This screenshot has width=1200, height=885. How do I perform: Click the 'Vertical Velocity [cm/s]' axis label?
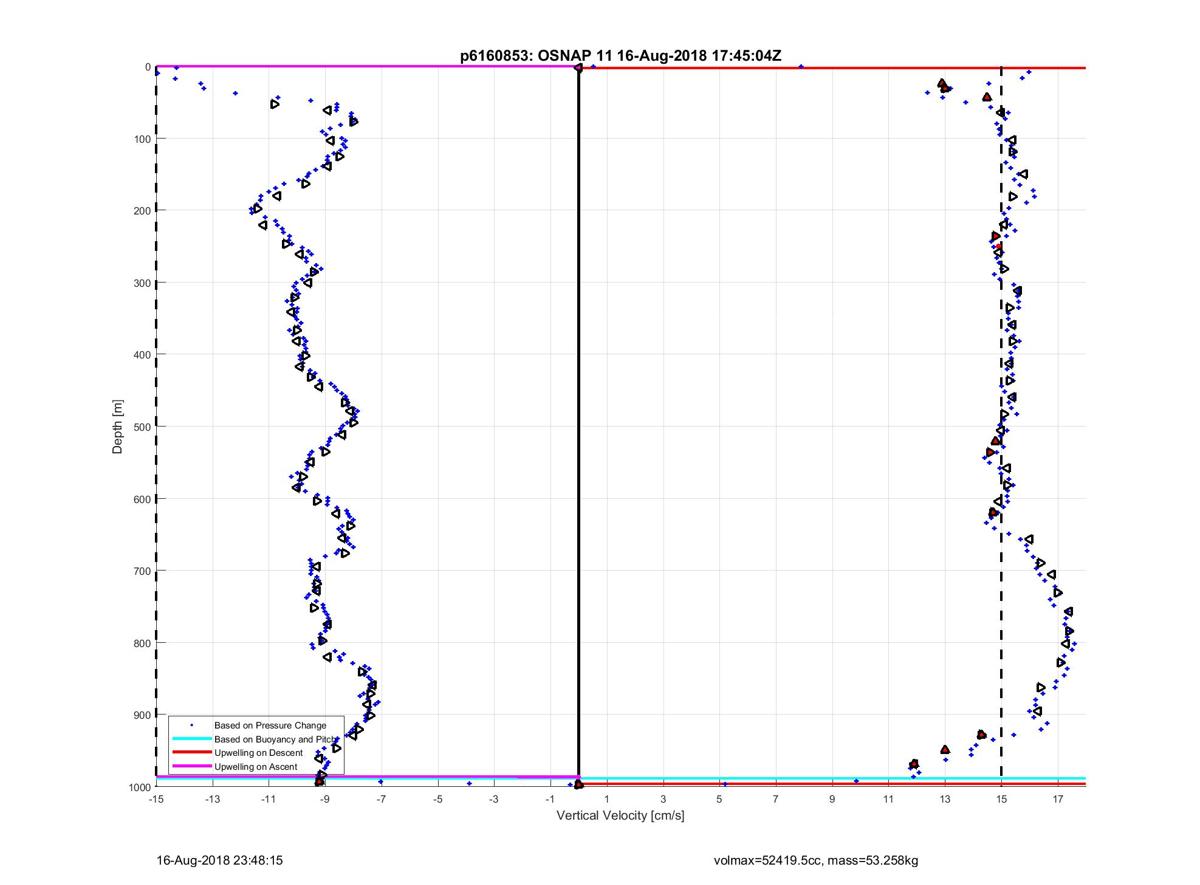[x=620, y=816]
